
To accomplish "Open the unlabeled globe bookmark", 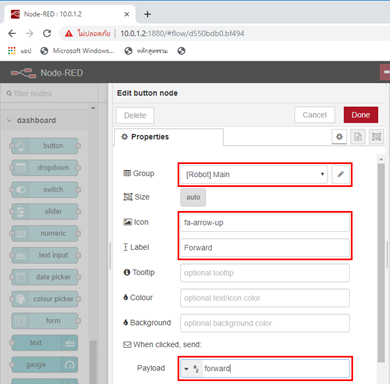I will coord(181,51).
